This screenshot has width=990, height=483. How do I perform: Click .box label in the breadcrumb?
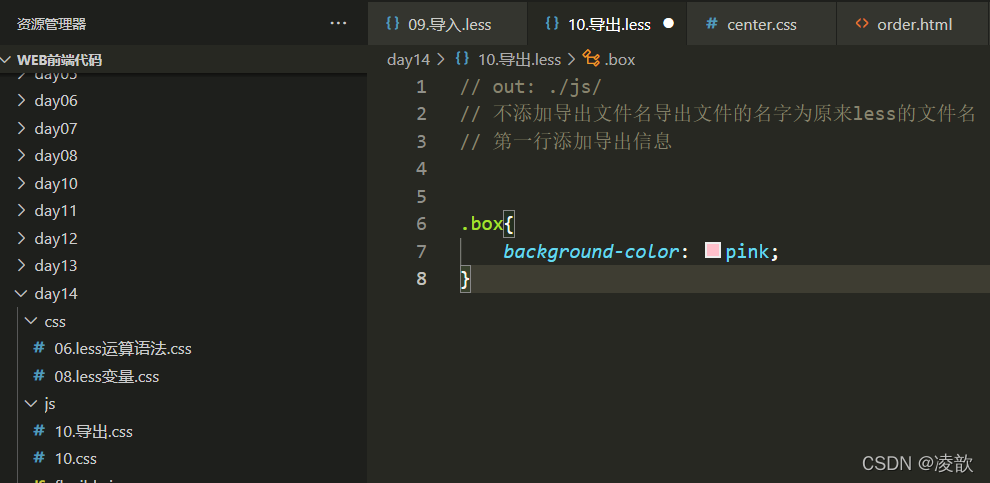[x=619, y=60]
